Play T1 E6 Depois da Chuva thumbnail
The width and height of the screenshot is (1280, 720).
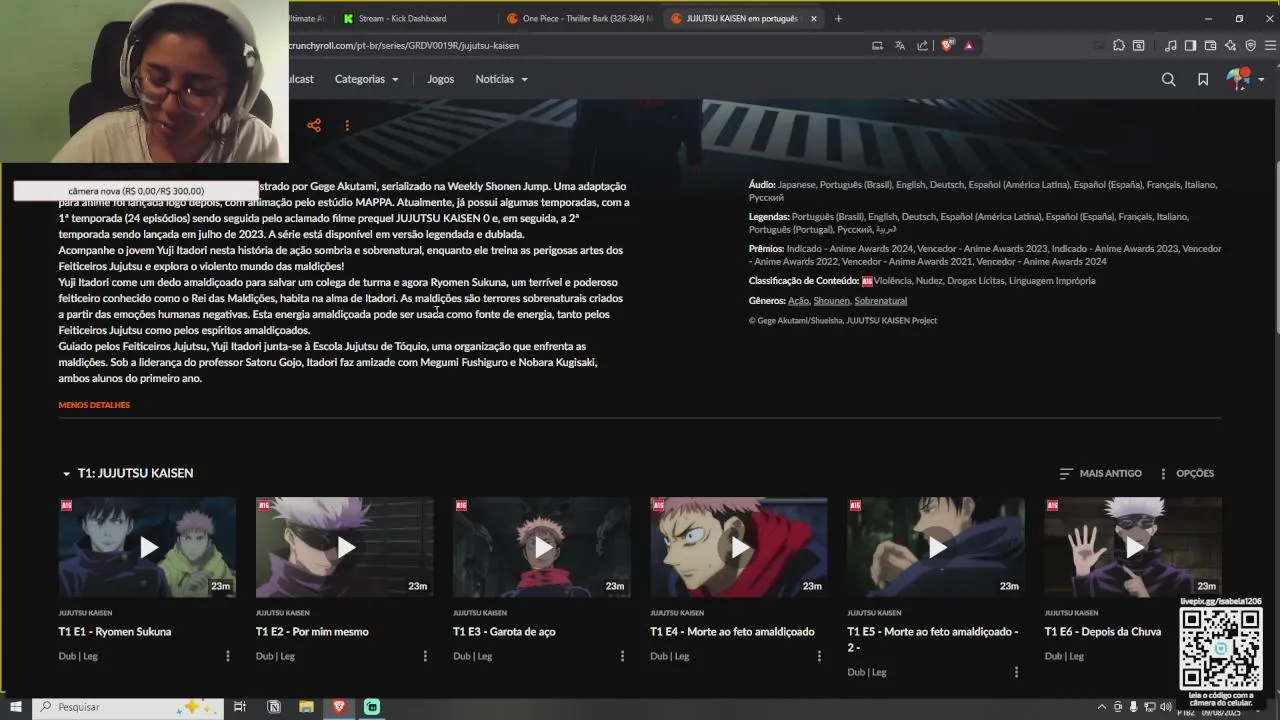click(1133, 547)
